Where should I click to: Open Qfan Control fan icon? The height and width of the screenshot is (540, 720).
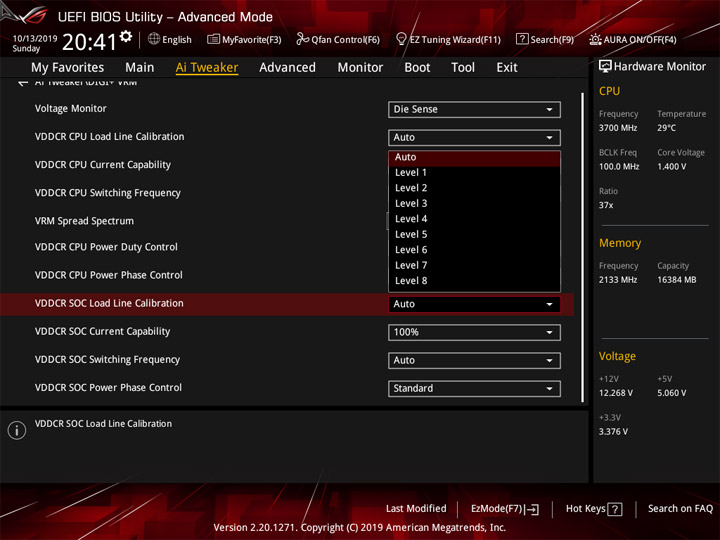[302, 39]
